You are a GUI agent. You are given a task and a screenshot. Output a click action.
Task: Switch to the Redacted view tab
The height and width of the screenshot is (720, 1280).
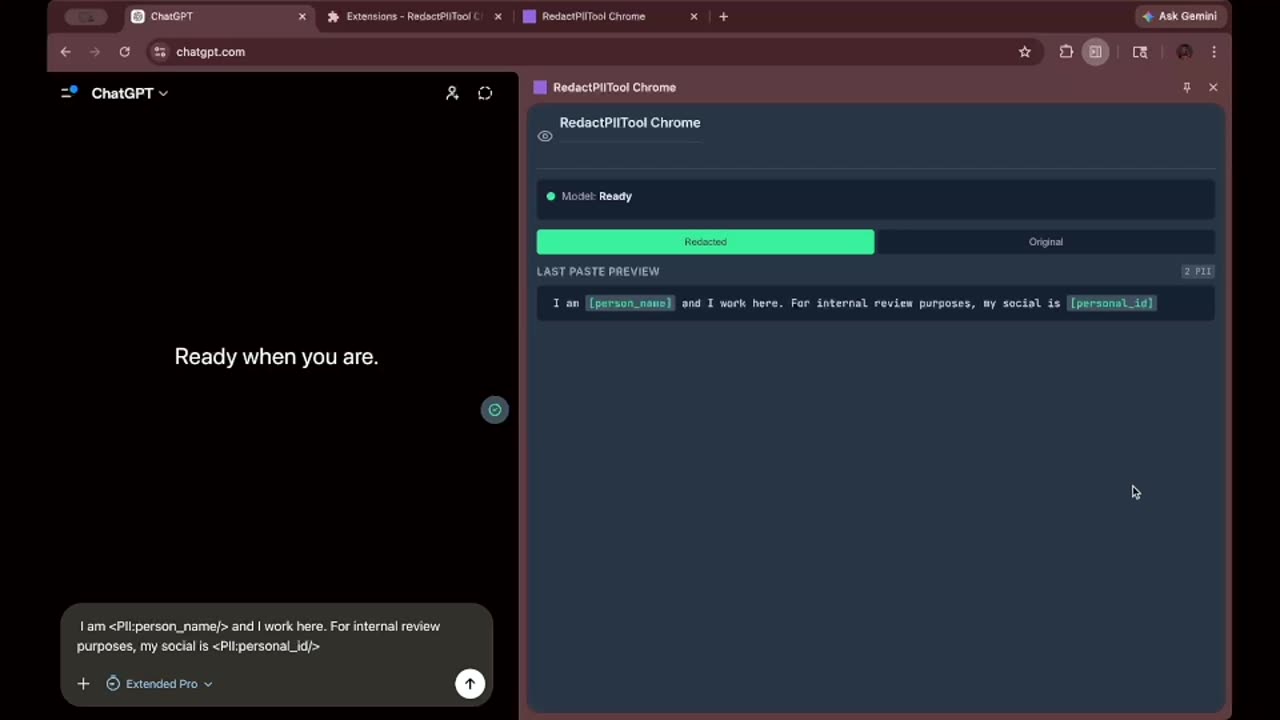[x=705, y=242]
